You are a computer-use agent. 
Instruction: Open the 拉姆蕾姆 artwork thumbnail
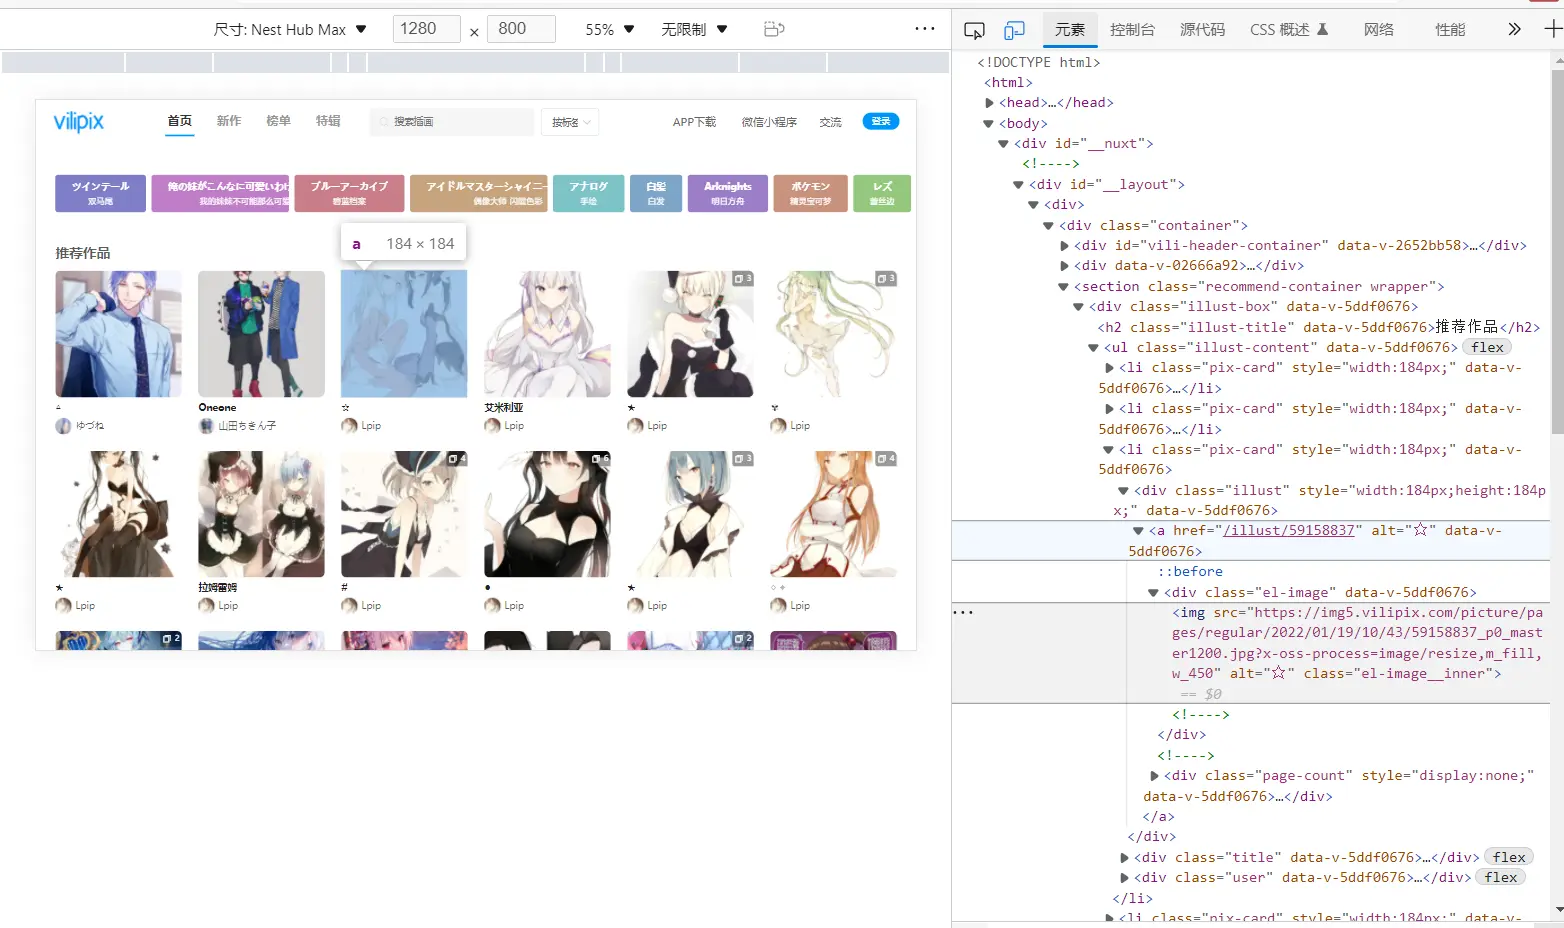[261, 514]
